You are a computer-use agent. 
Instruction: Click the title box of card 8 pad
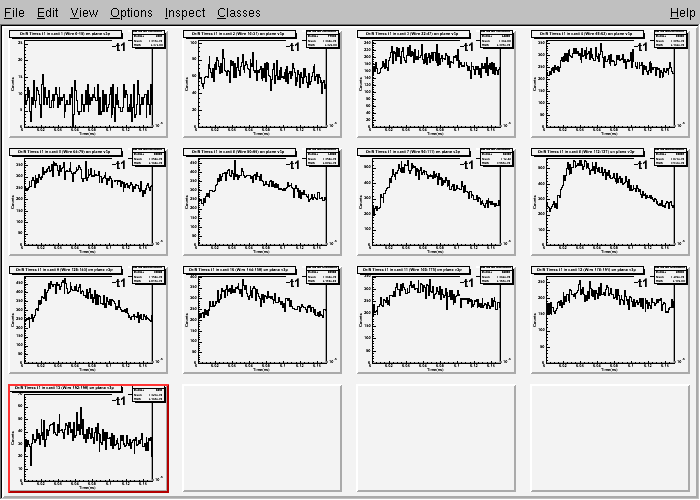pyautogui.click(x=588, y=152)
